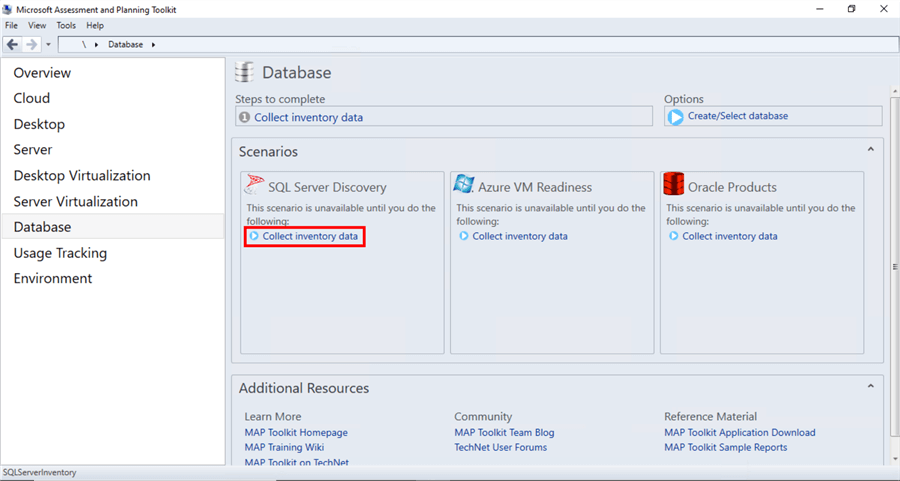Viewport: 900px width, 481px height.
Task: Open the MAP Toolkit Homepage link
Action: click(x=296, y=432)
